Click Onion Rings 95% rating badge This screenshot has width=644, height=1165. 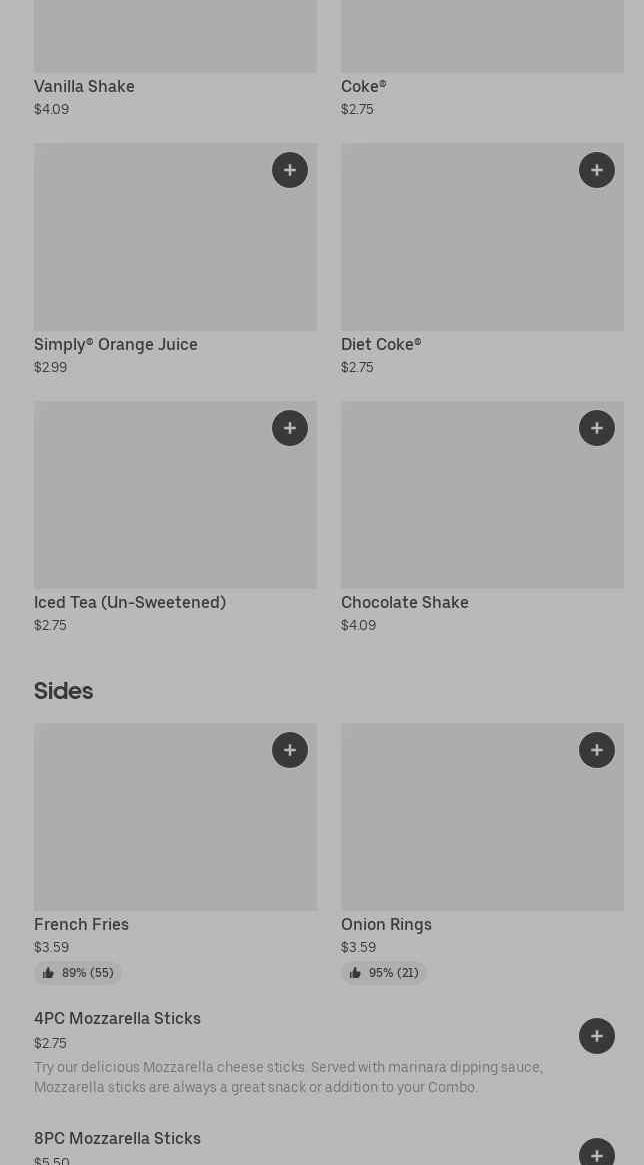pos(384,973)
